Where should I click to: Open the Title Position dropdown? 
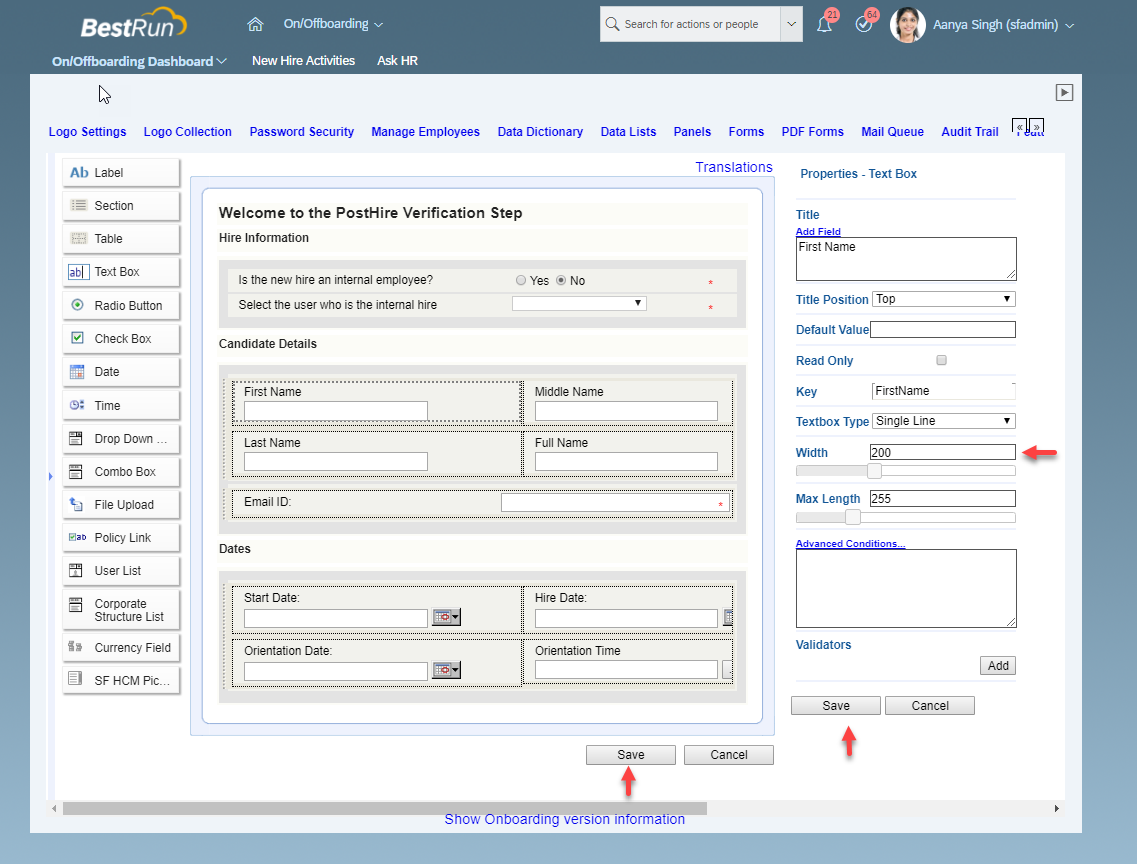pos(943,299)
